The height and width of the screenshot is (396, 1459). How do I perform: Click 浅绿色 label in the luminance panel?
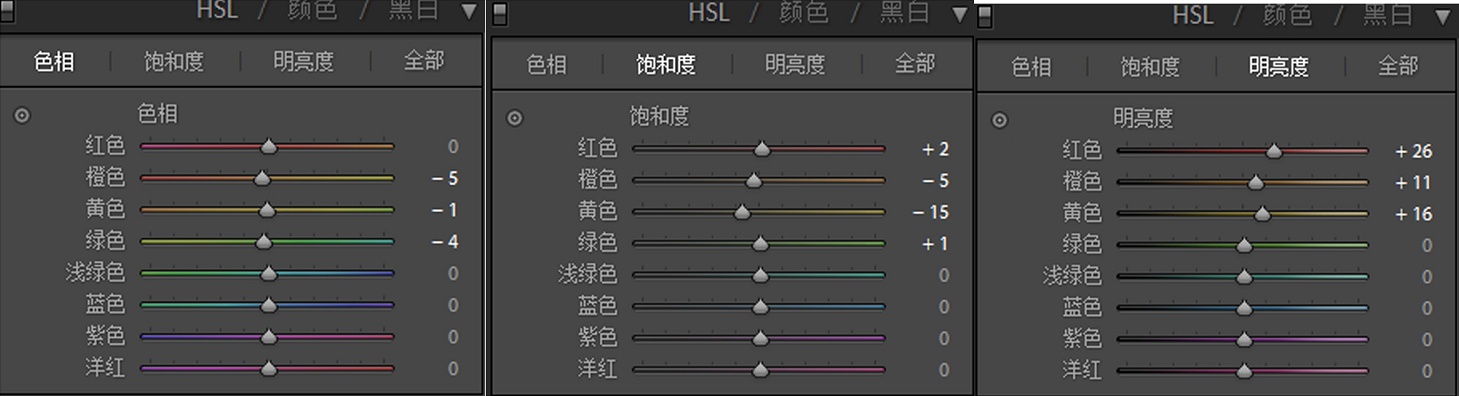(1072, 276)
